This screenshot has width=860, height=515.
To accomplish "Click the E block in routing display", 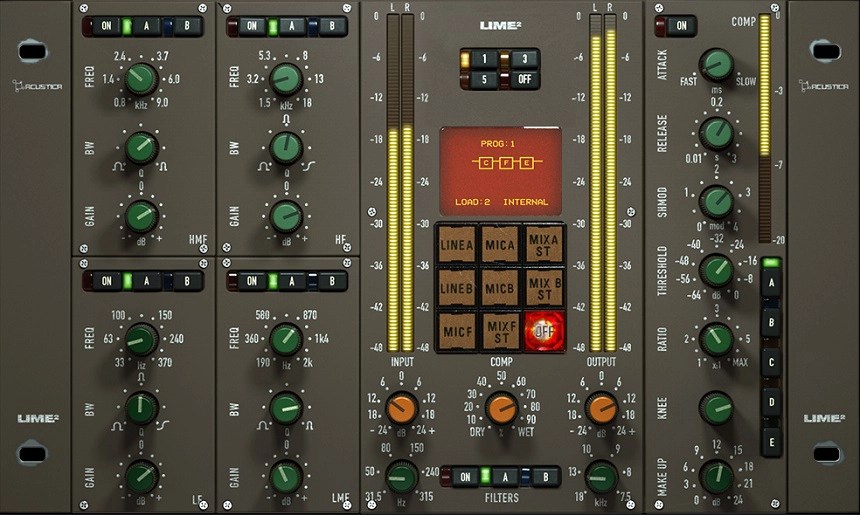I will tap(527, 163).
